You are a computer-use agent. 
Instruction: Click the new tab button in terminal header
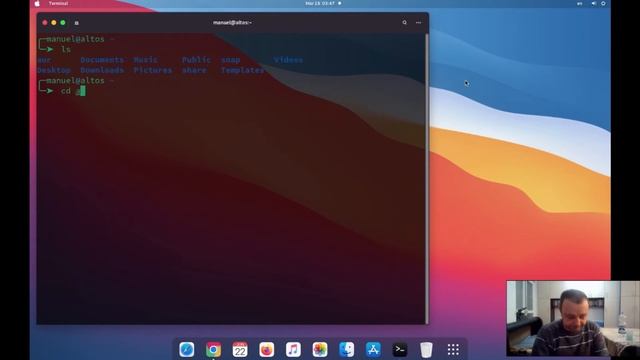[x=77, y=23]
